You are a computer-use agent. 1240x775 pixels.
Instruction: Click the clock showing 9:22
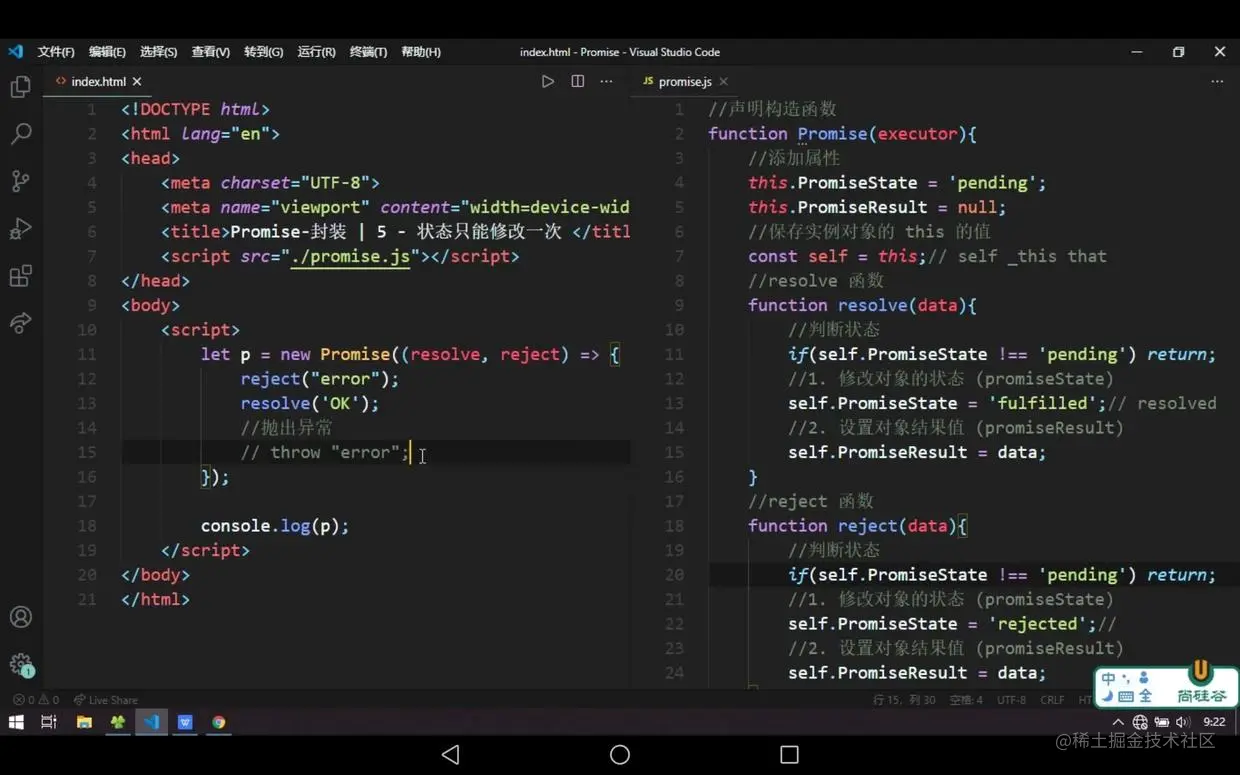tap(1214, 722)
